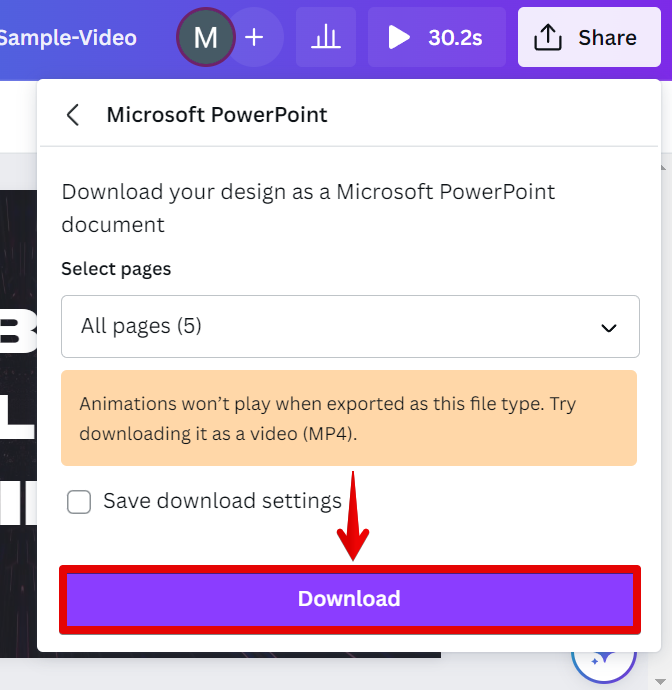
Task: Click scrollbar down arrow at bottom right
Action: pyautogui.click(x=660, y=682)
